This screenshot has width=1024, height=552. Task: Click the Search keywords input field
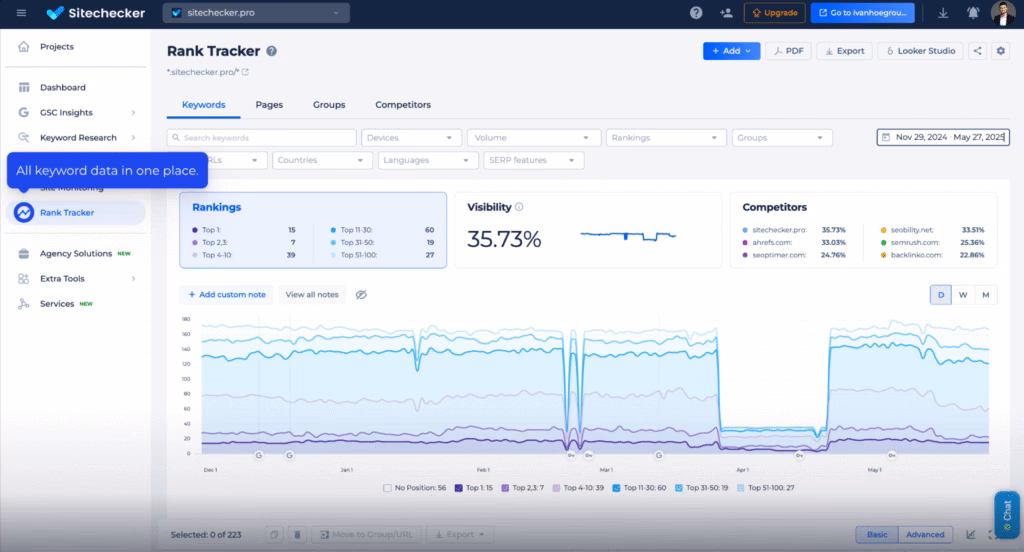tap(262, 138)
